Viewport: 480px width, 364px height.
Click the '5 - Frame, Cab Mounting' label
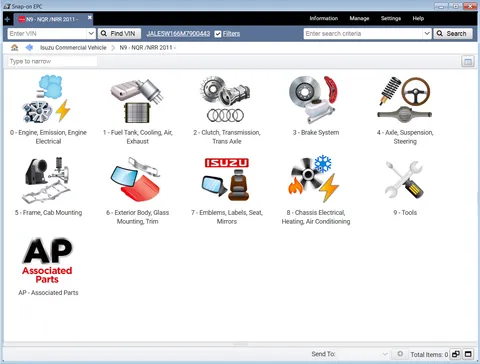[x=48, y=213]
